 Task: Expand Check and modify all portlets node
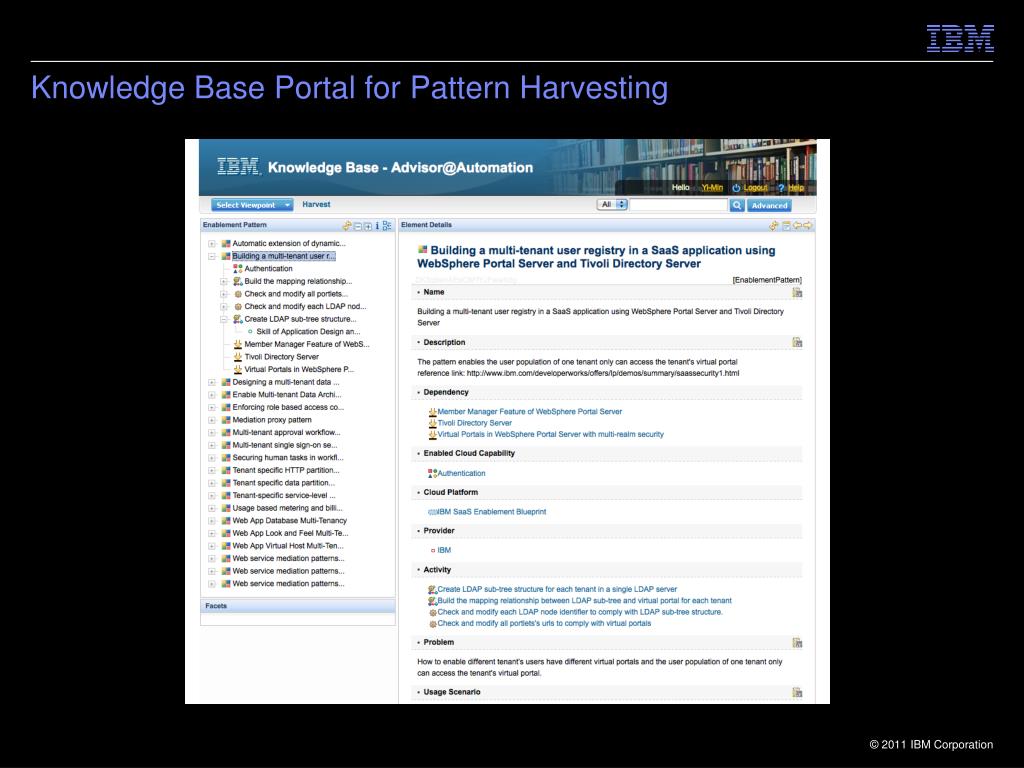tap(224, 294)
